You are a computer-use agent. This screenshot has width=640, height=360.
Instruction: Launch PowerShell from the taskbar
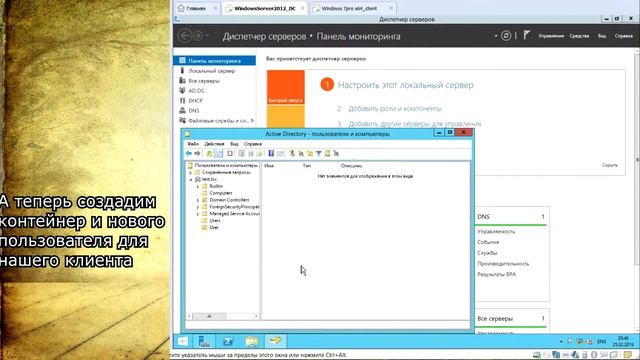pos(228,341)
